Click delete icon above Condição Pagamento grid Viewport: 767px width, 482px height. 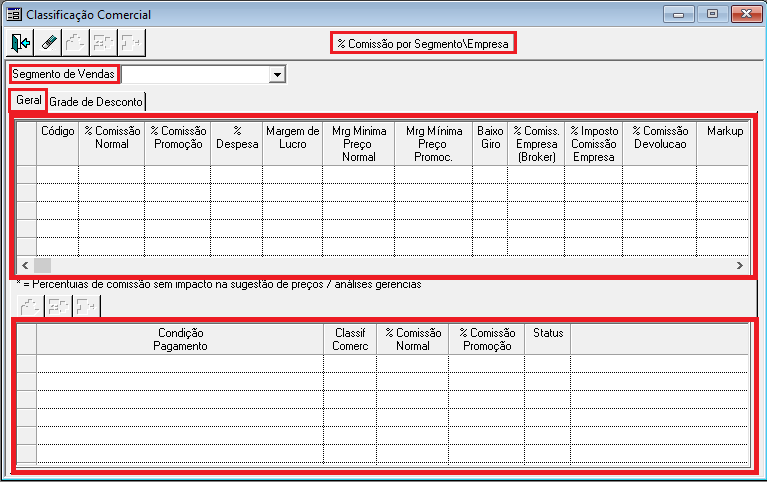[x=86, y=306]
